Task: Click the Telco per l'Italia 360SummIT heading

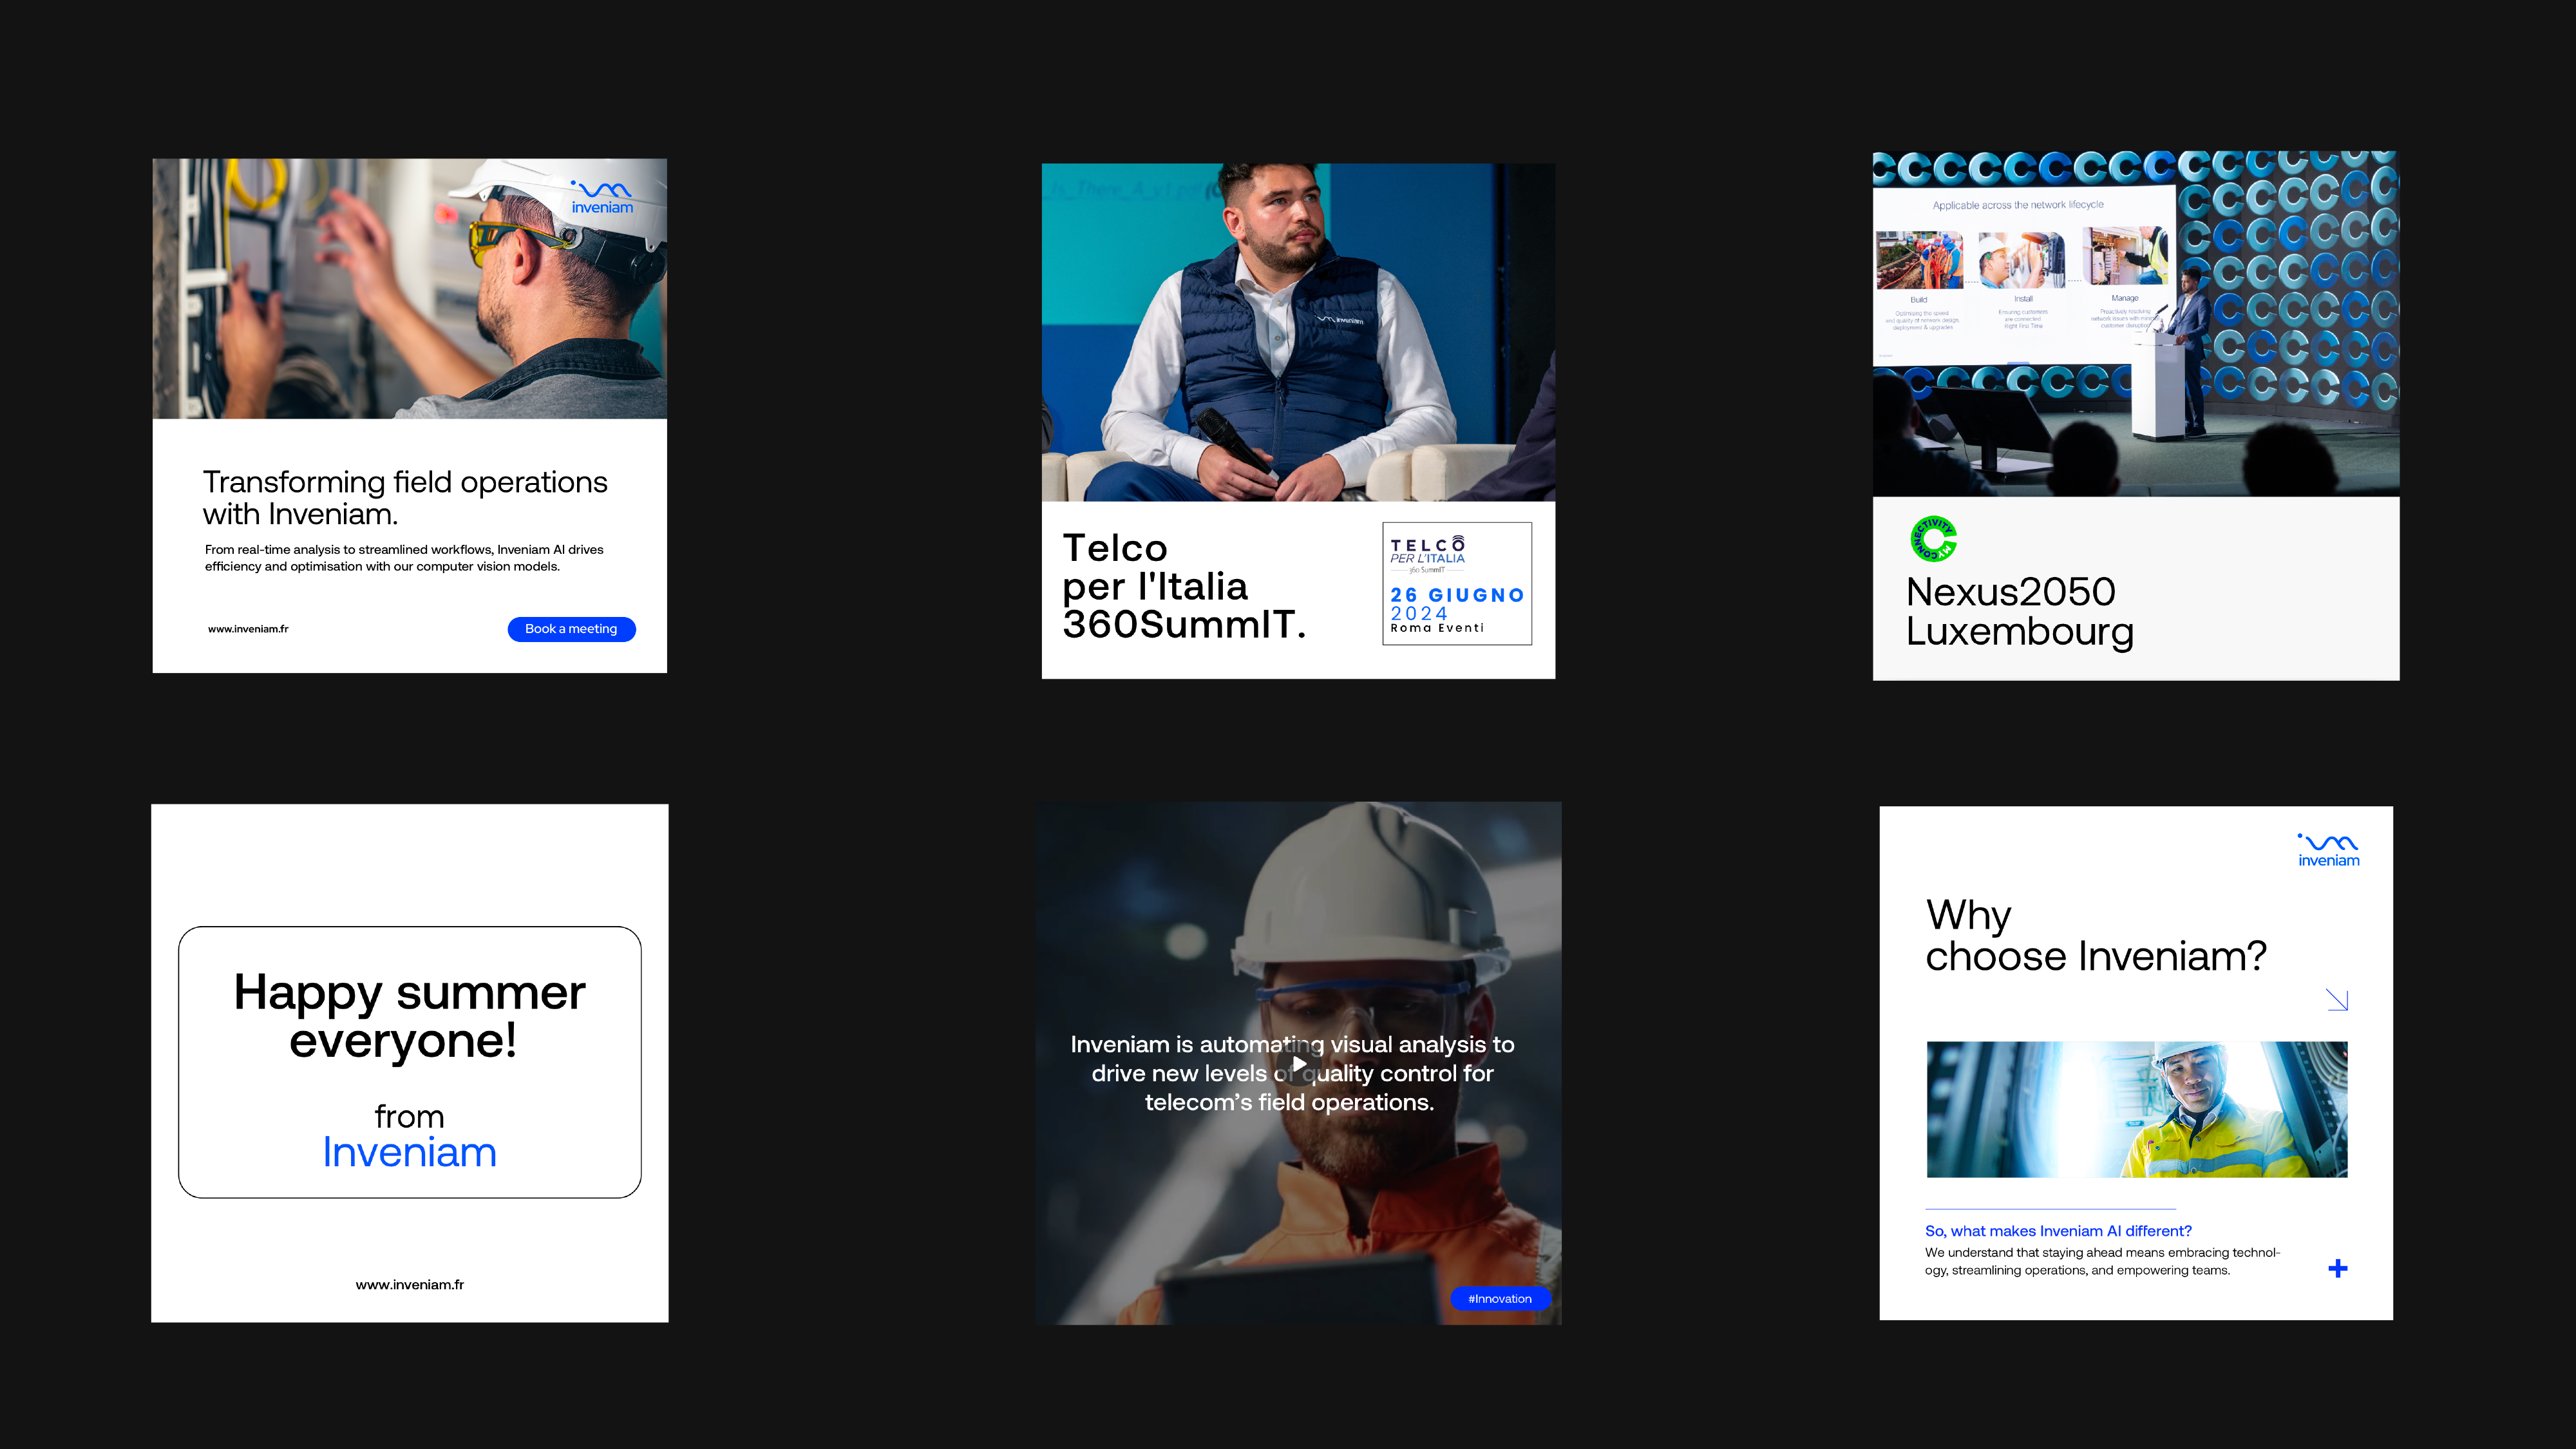Action: [1183, 586]
